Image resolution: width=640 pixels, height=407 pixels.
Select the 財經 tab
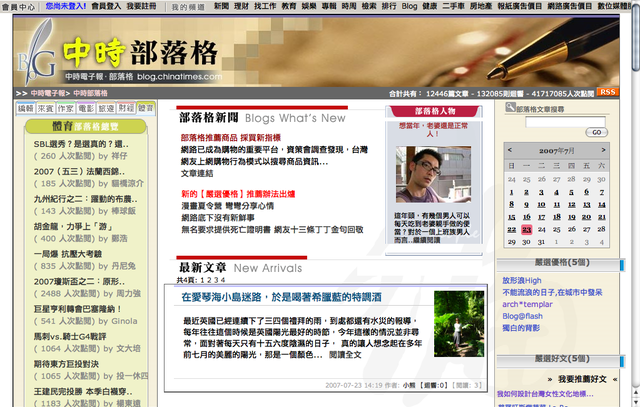pos(126,108)
